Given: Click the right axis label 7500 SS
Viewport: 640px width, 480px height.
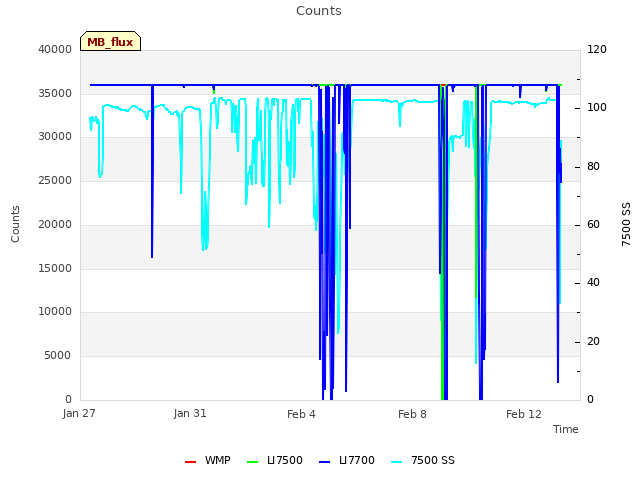Looking at the screenshot, I should coord(626,224).
